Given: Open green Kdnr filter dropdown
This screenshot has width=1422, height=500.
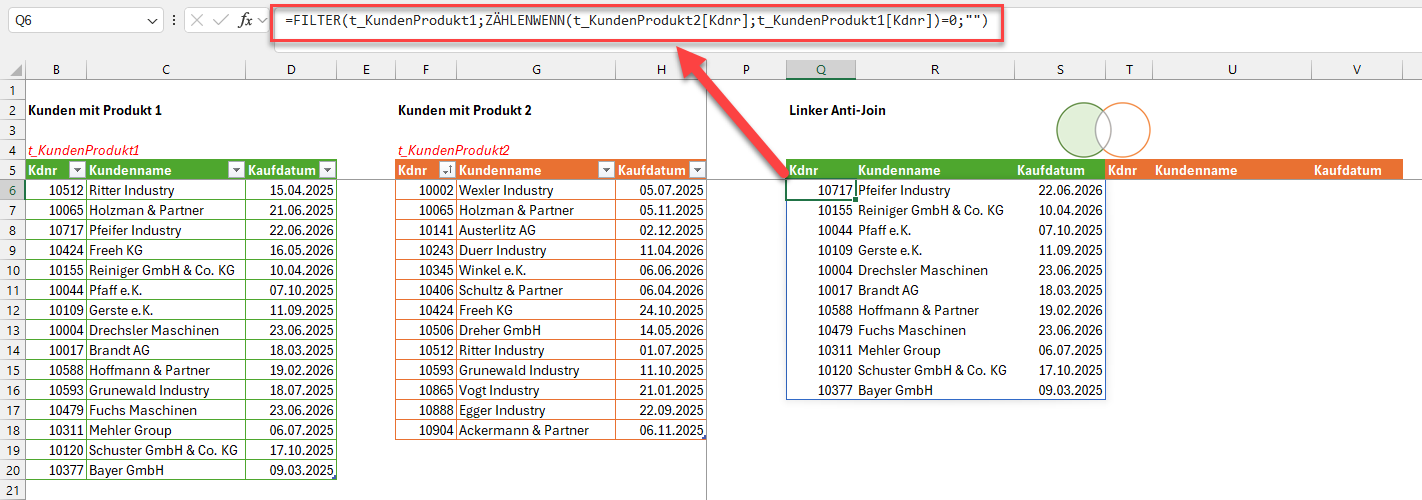Looking at the screenshot, I should pyautogui.click(x=77, y=170).
